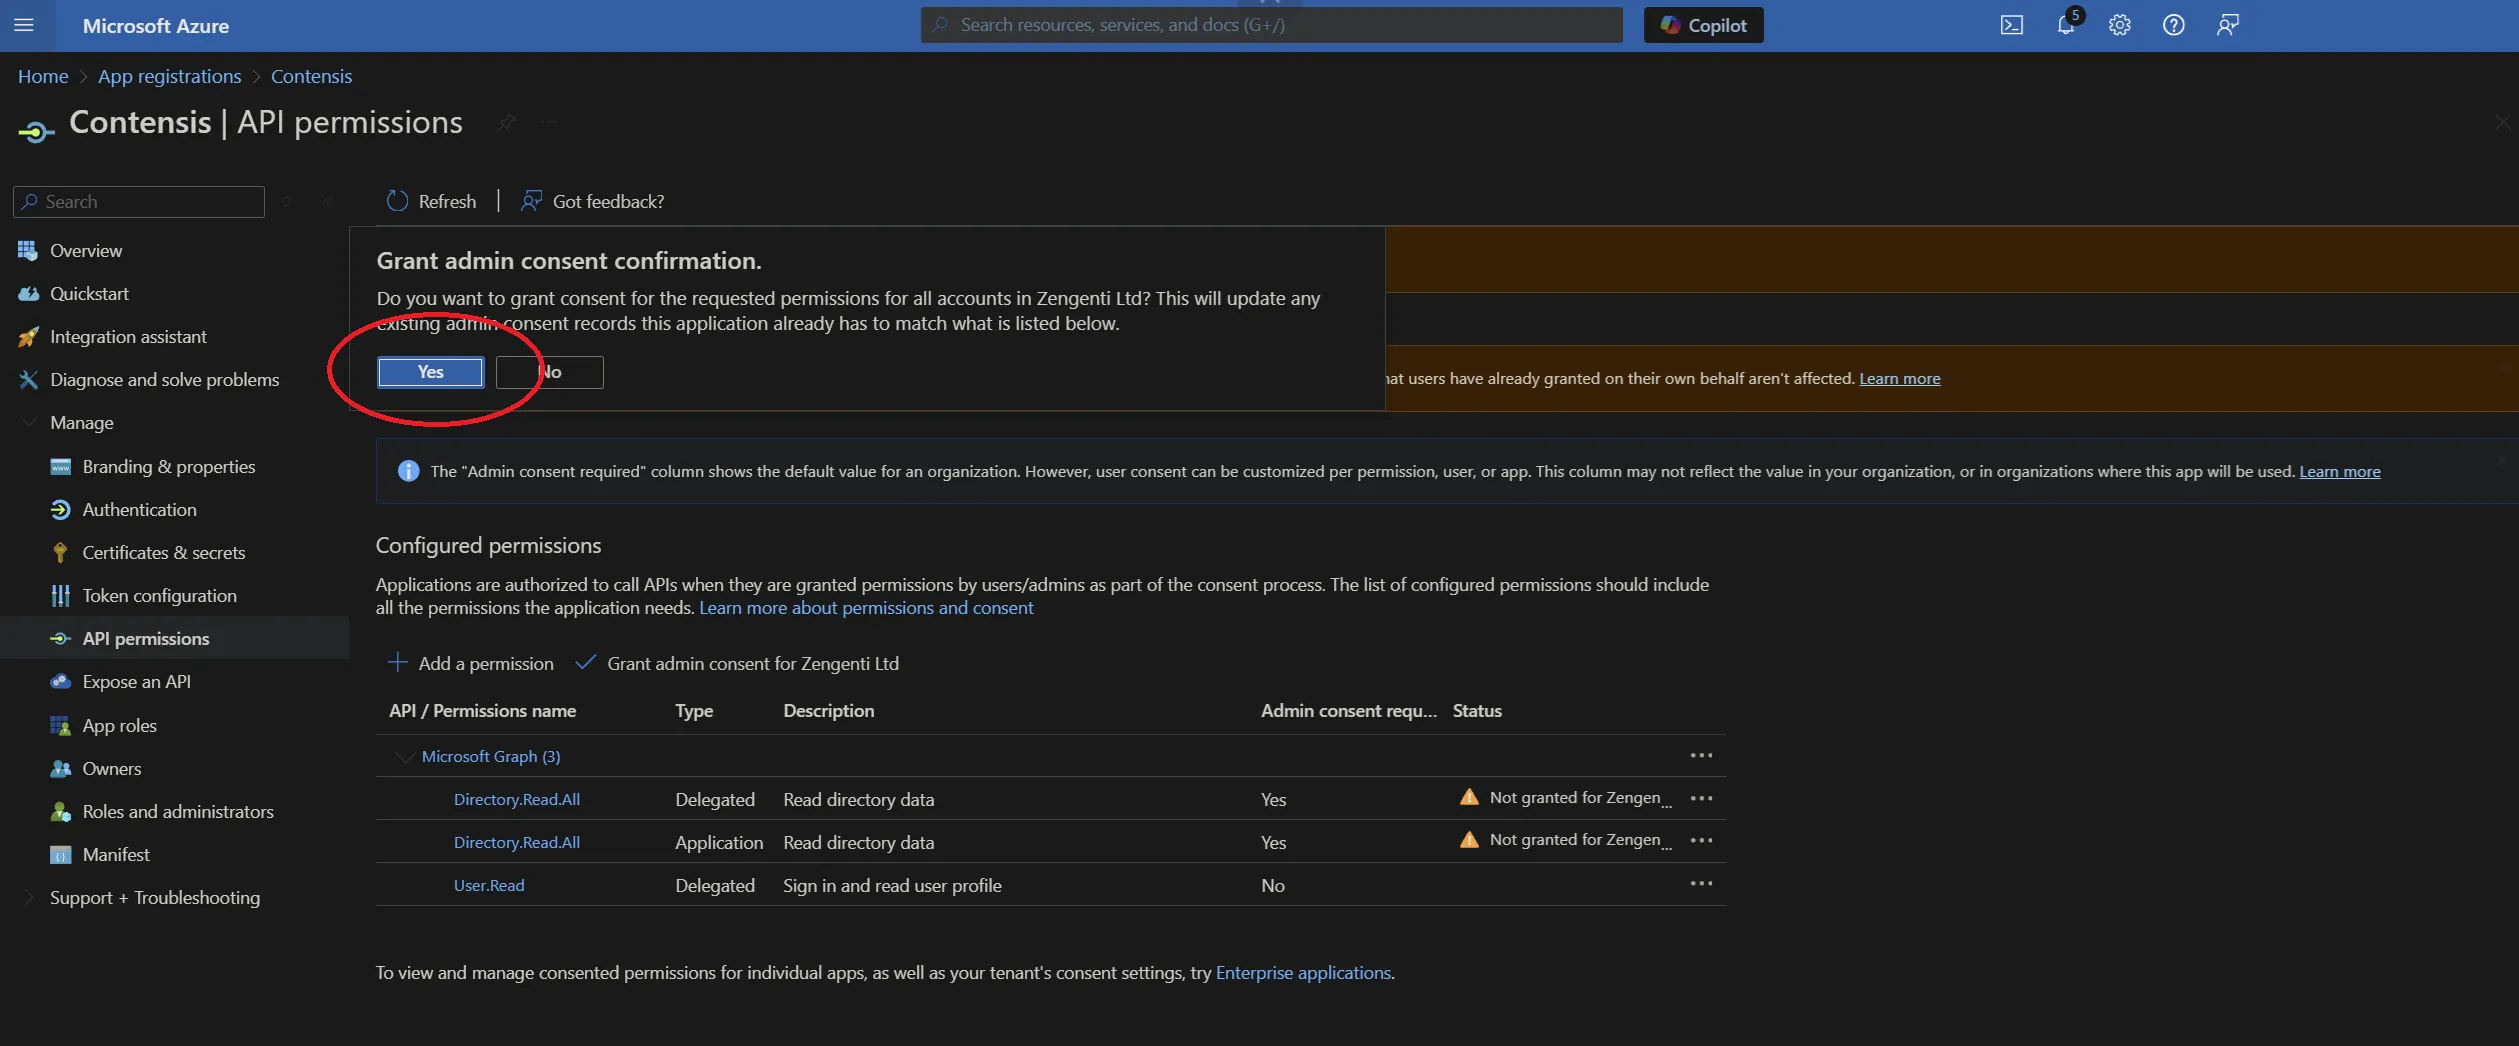
Task: Open more options for User.Read row
Action: (1701, 884)
